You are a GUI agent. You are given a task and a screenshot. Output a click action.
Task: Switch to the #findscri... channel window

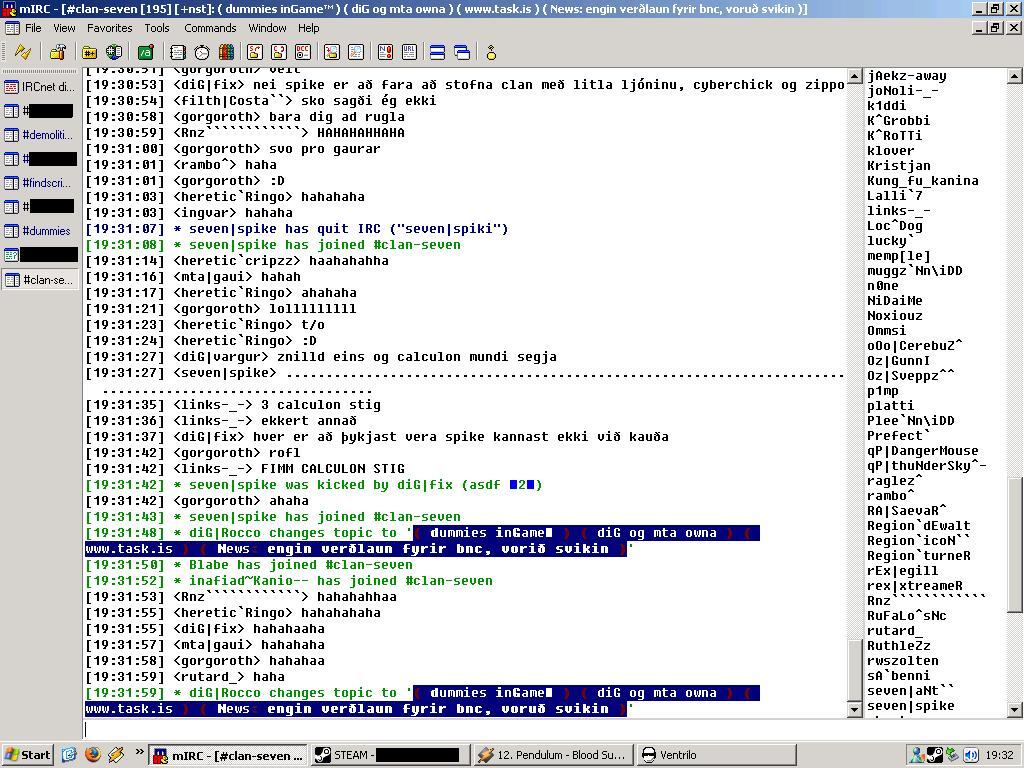click(x=40, y=183)
